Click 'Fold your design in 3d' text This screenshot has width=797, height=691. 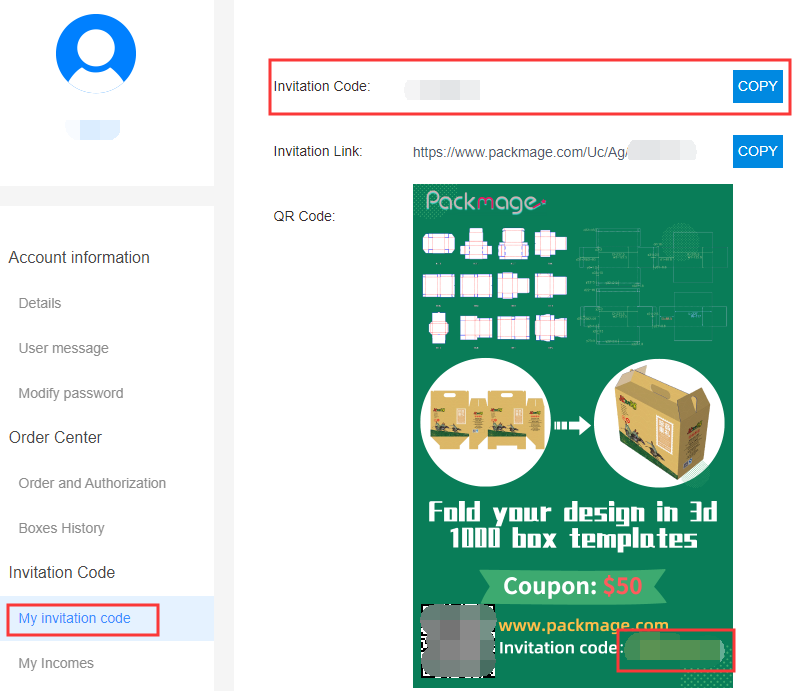pos(573,512)
